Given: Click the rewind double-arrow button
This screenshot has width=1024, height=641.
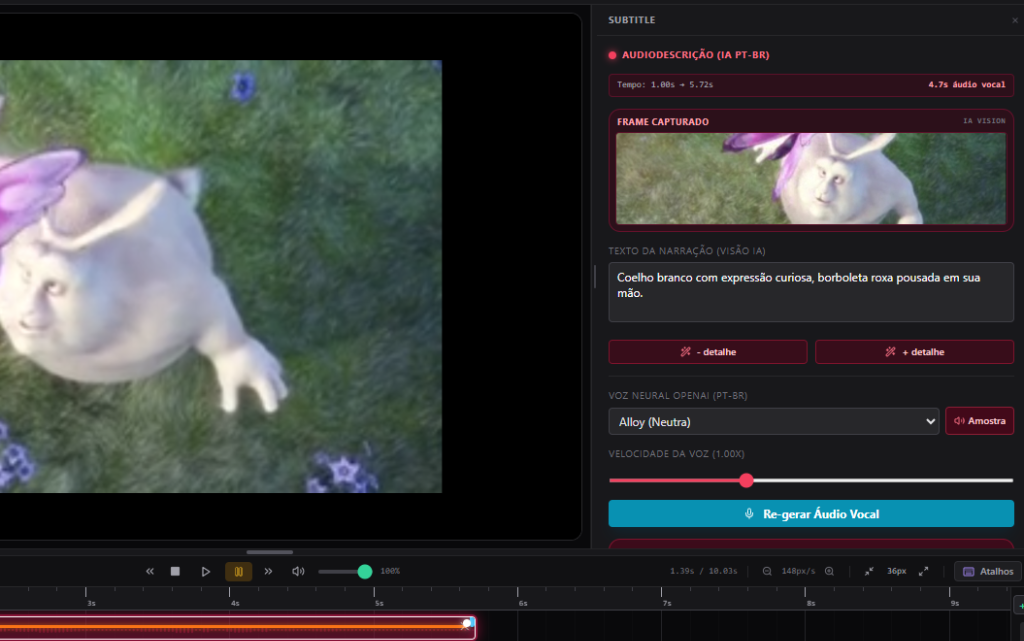Looking at the screenshot, I should pos(150,571).
